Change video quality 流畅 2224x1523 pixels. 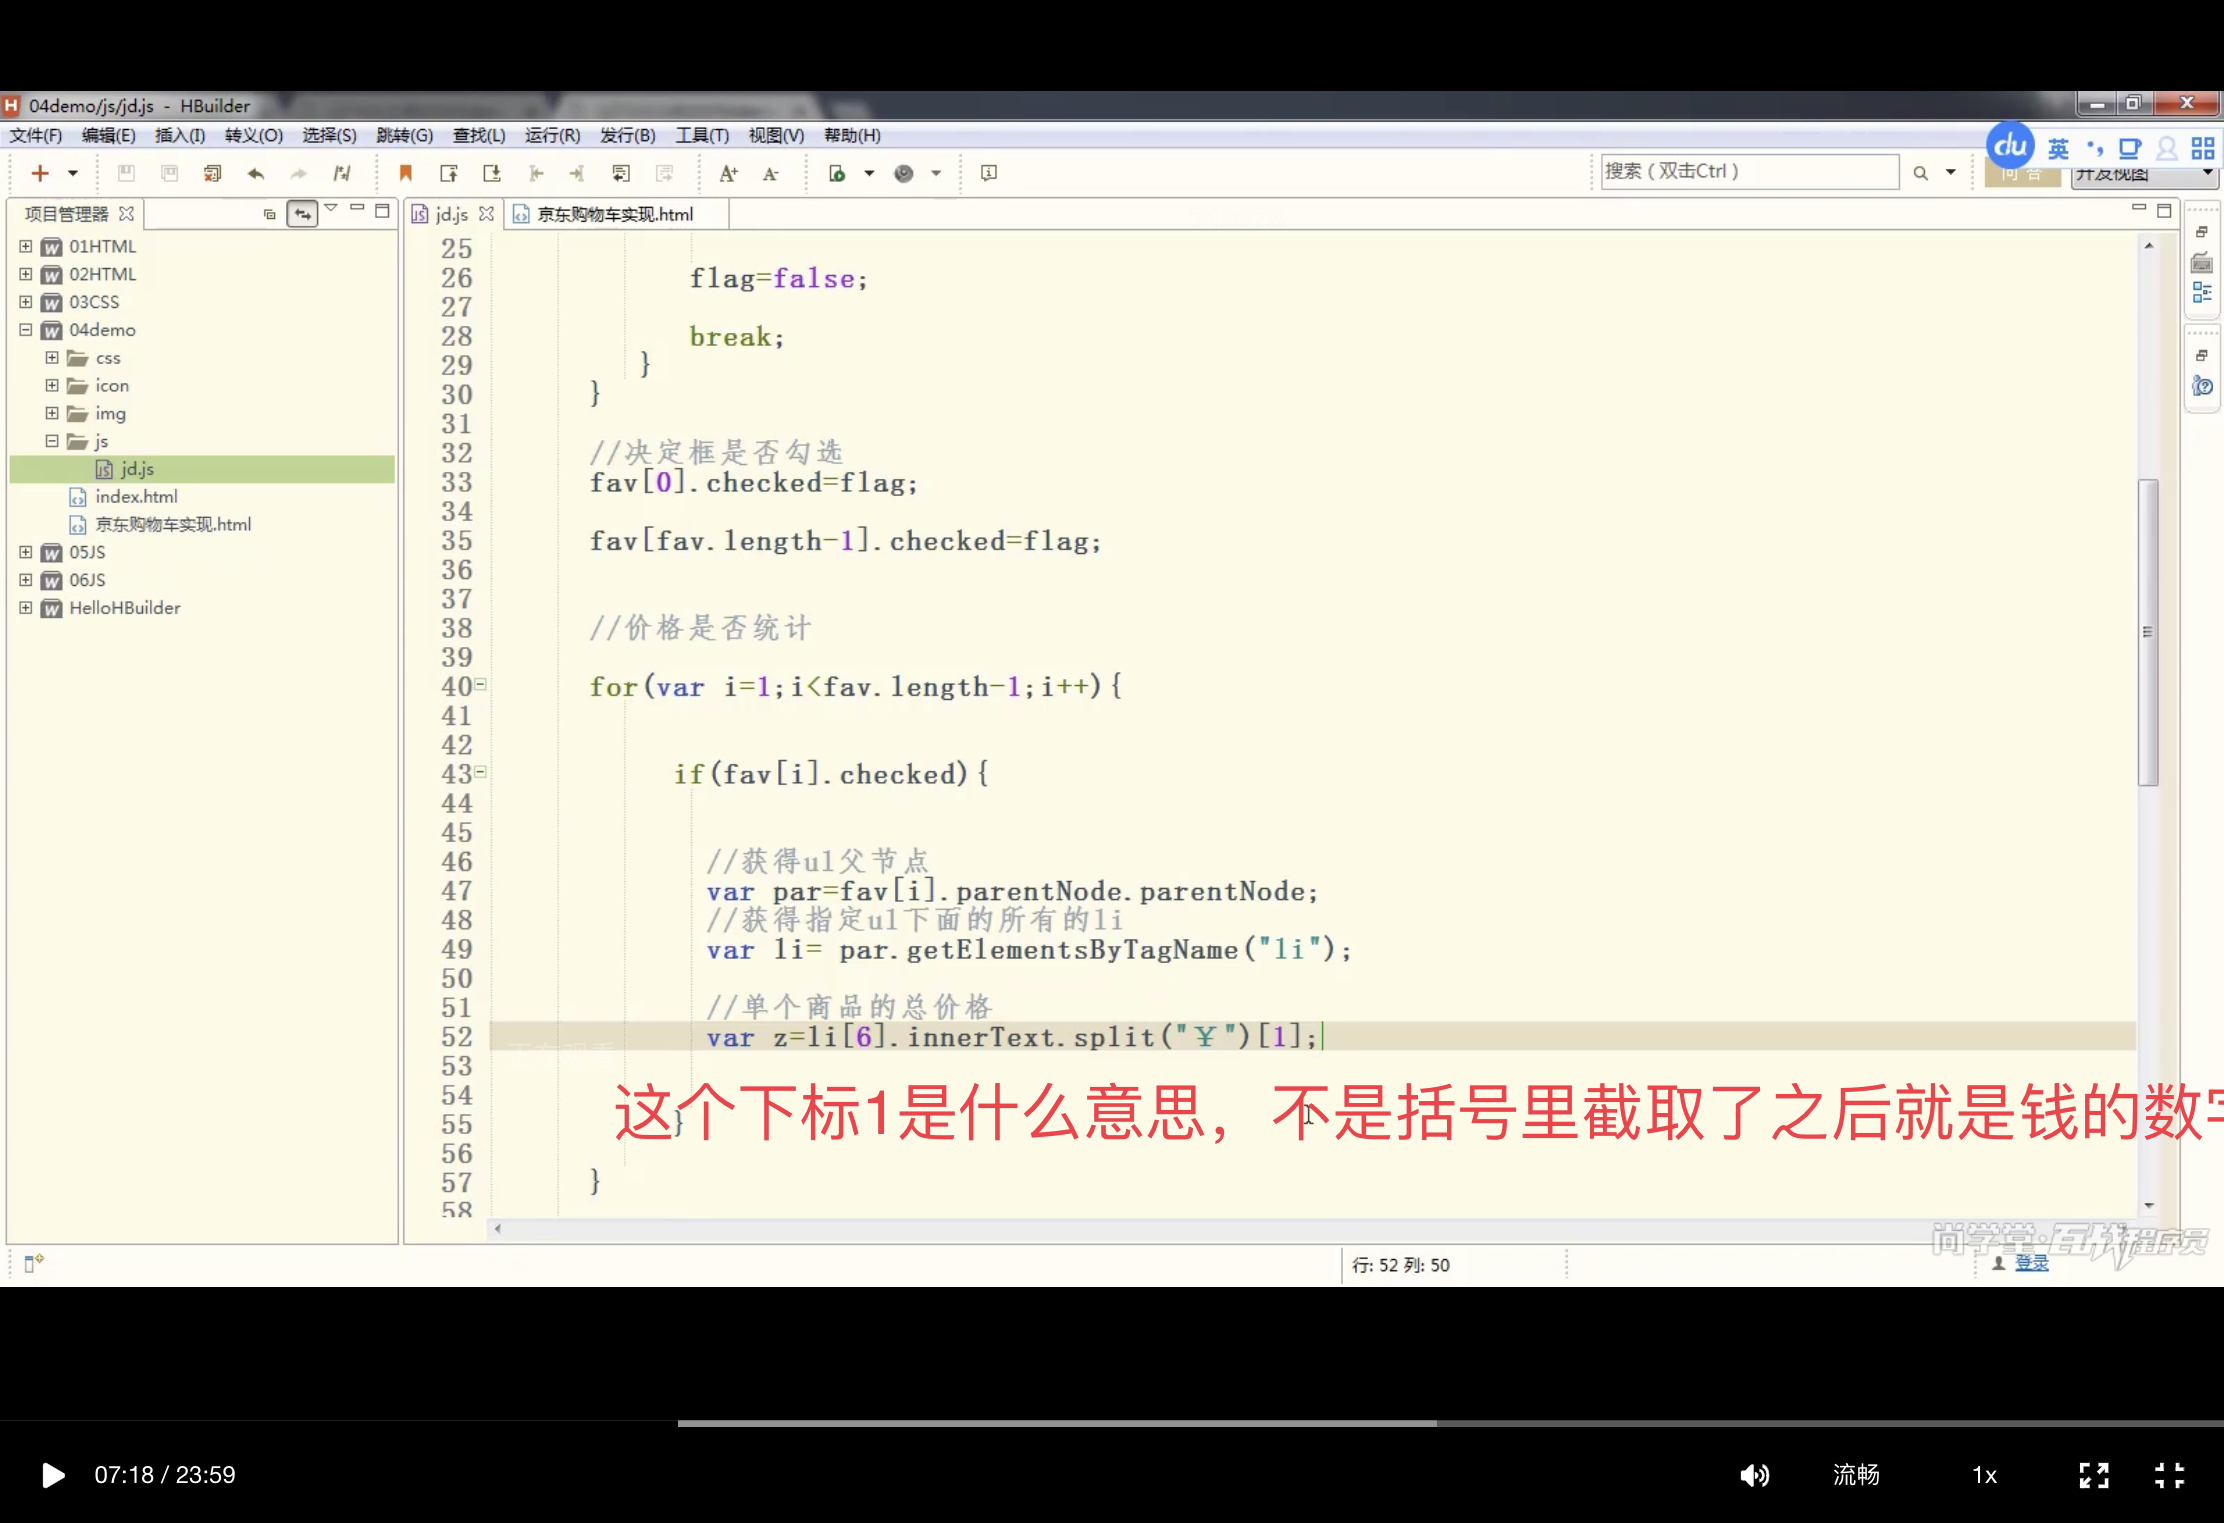pyautogui.click(x=1856, y=1475)
